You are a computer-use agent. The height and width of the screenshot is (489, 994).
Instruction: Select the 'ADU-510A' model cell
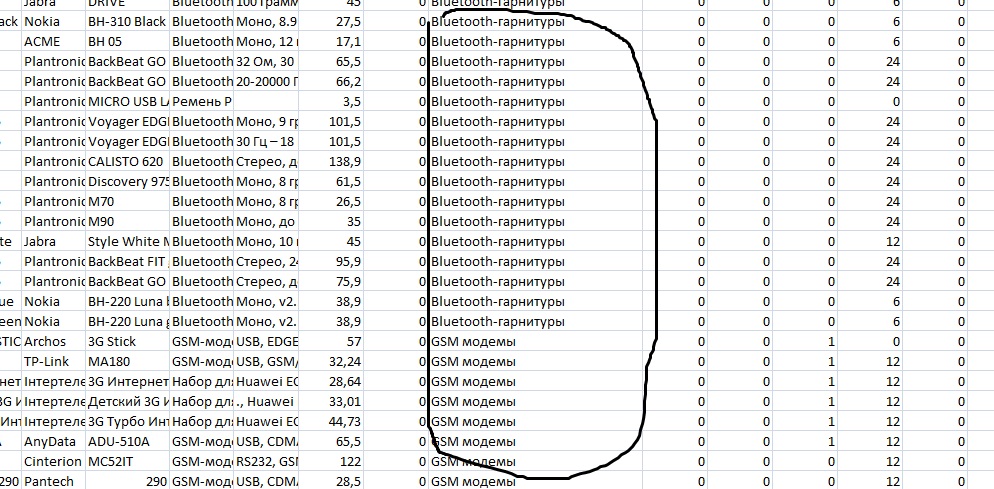click(x=127, y=441)
